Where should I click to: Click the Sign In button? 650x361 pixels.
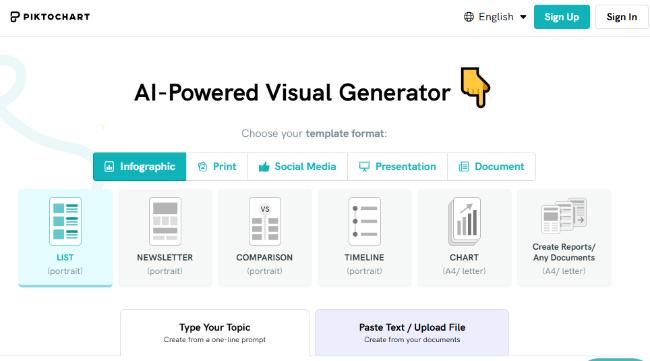point(621,17)
